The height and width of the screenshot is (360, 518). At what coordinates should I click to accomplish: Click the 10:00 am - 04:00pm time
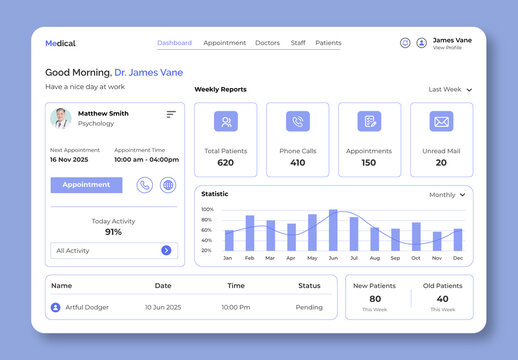click(147, 160)
